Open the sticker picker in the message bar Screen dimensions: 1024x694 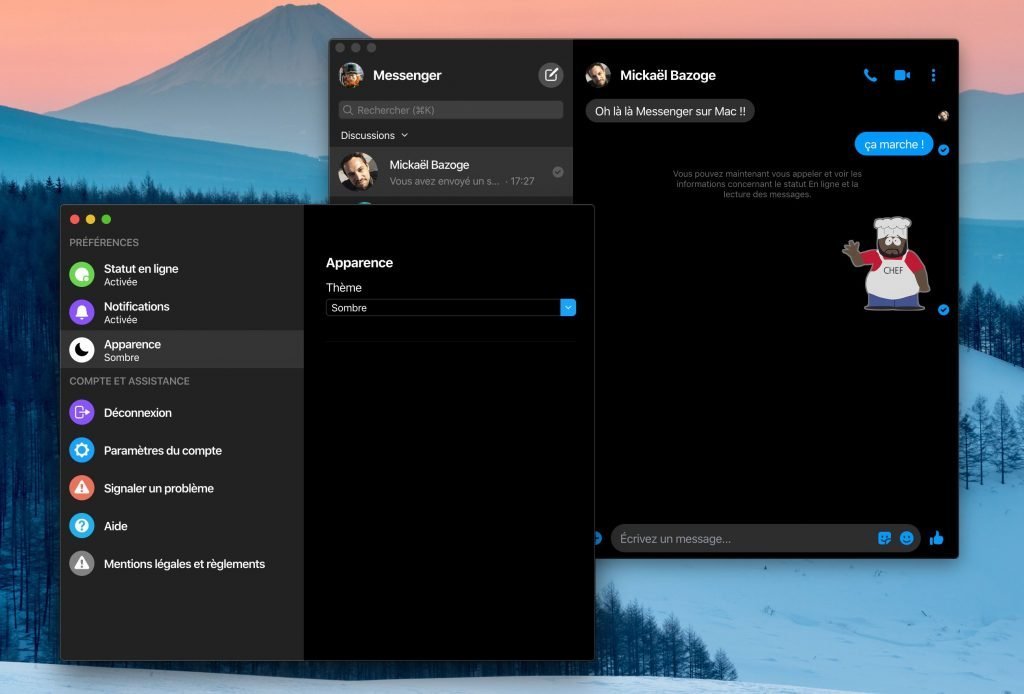(883, 537)
